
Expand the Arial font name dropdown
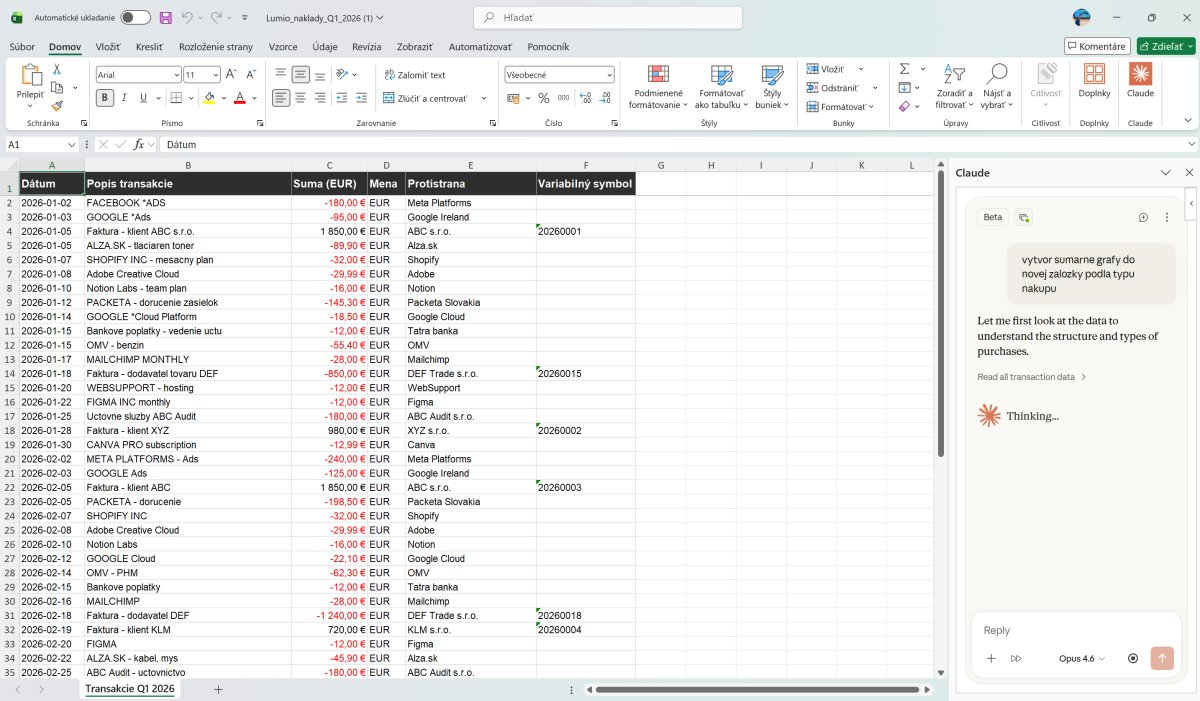(x=176, y=75)
